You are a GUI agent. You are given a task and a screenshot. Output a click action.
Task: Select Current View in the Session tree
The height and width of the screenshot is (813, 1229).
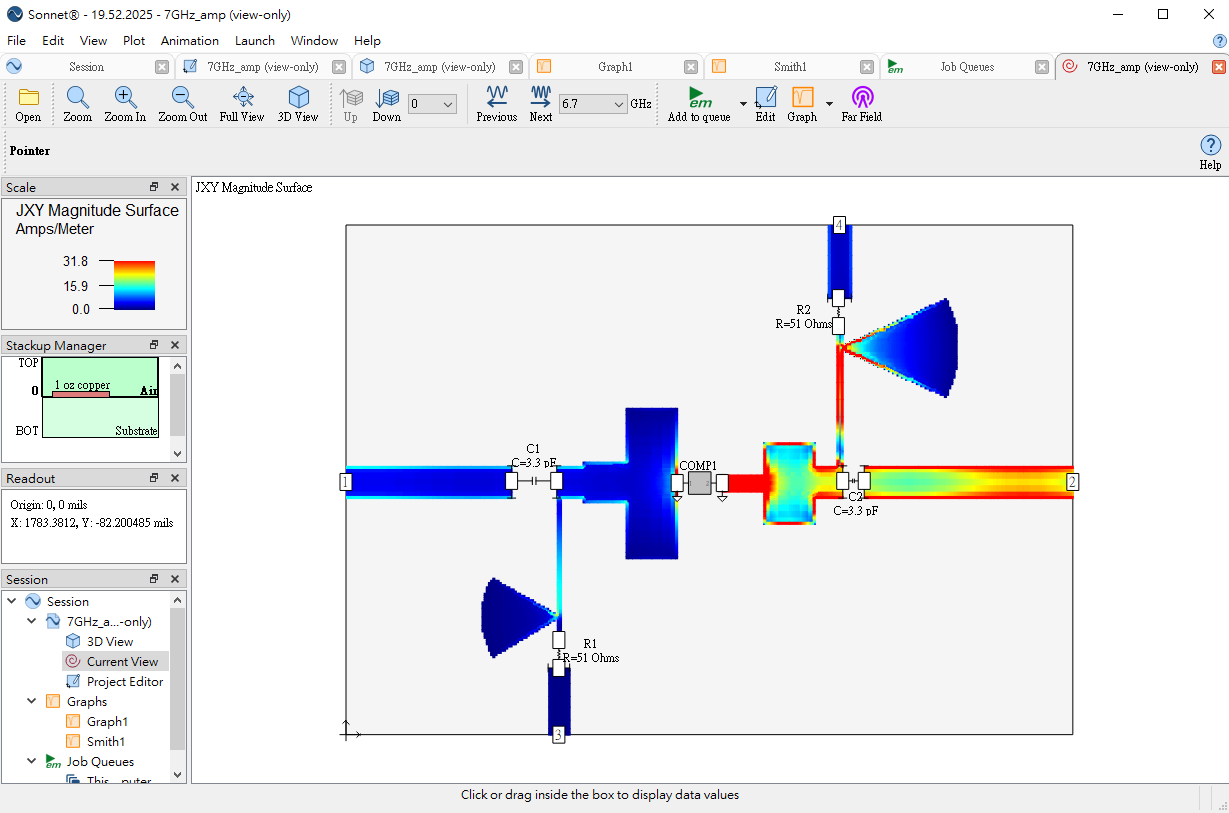(122, 661)
